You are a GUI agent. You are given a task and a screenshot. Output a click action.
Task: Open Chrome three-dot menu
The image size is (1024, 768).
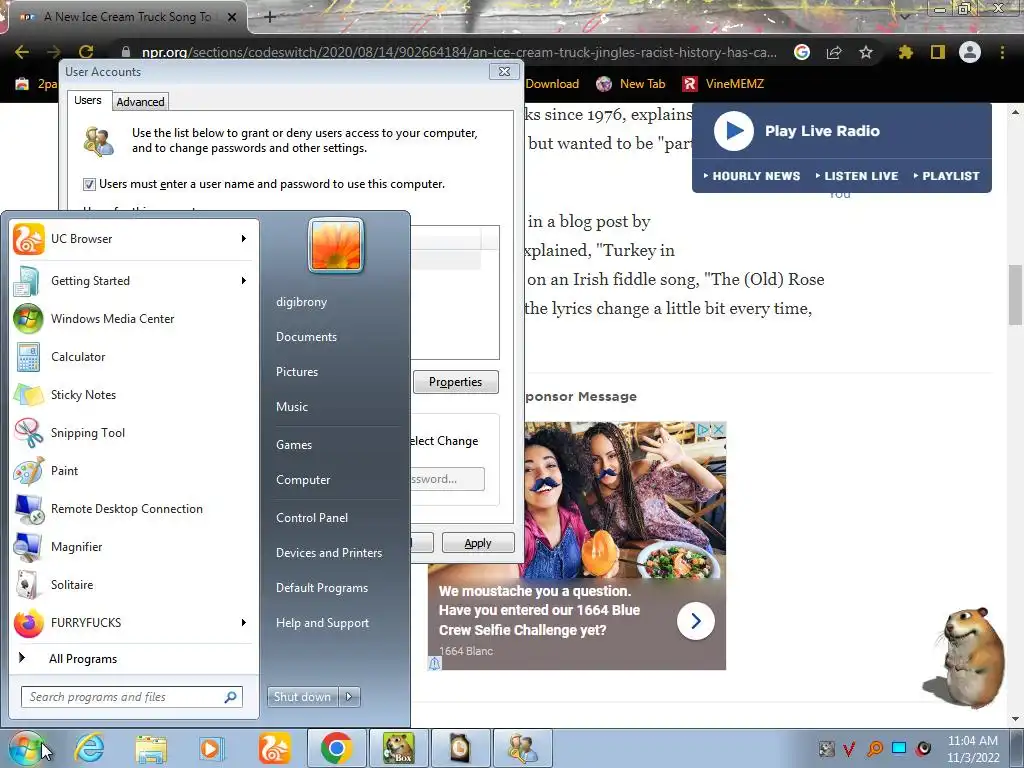click(1002, 52)
